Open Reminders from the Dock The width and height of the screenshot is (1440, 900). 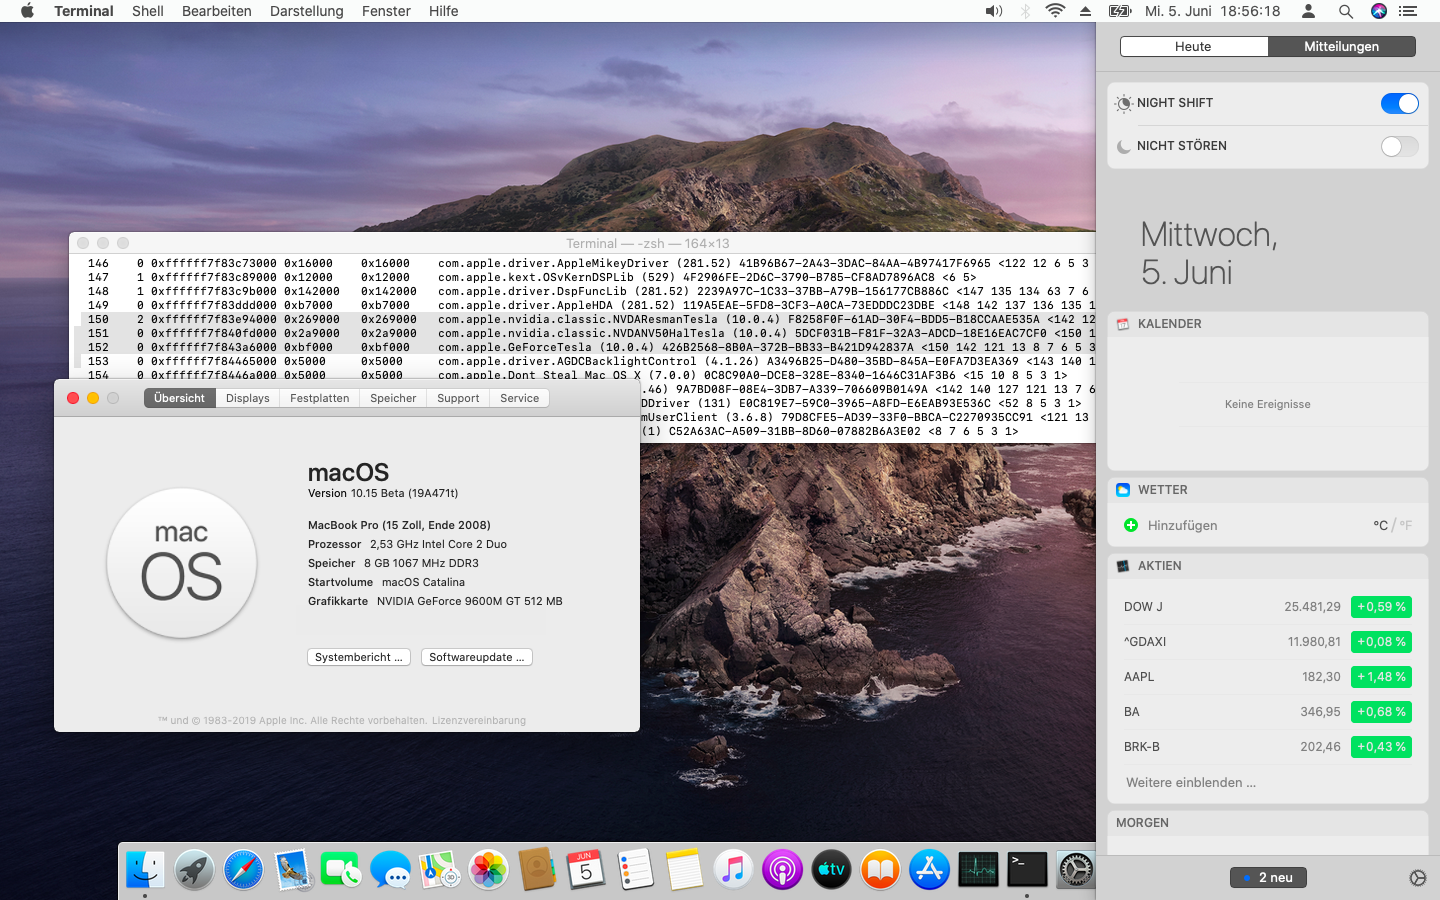click(x=635, y=869)
